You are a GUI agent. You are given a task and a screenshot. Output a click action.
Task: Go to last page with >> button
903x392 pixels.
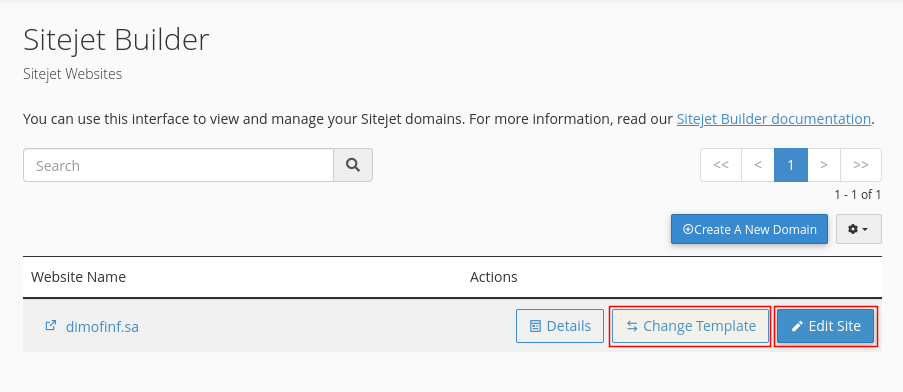point(860,165)
